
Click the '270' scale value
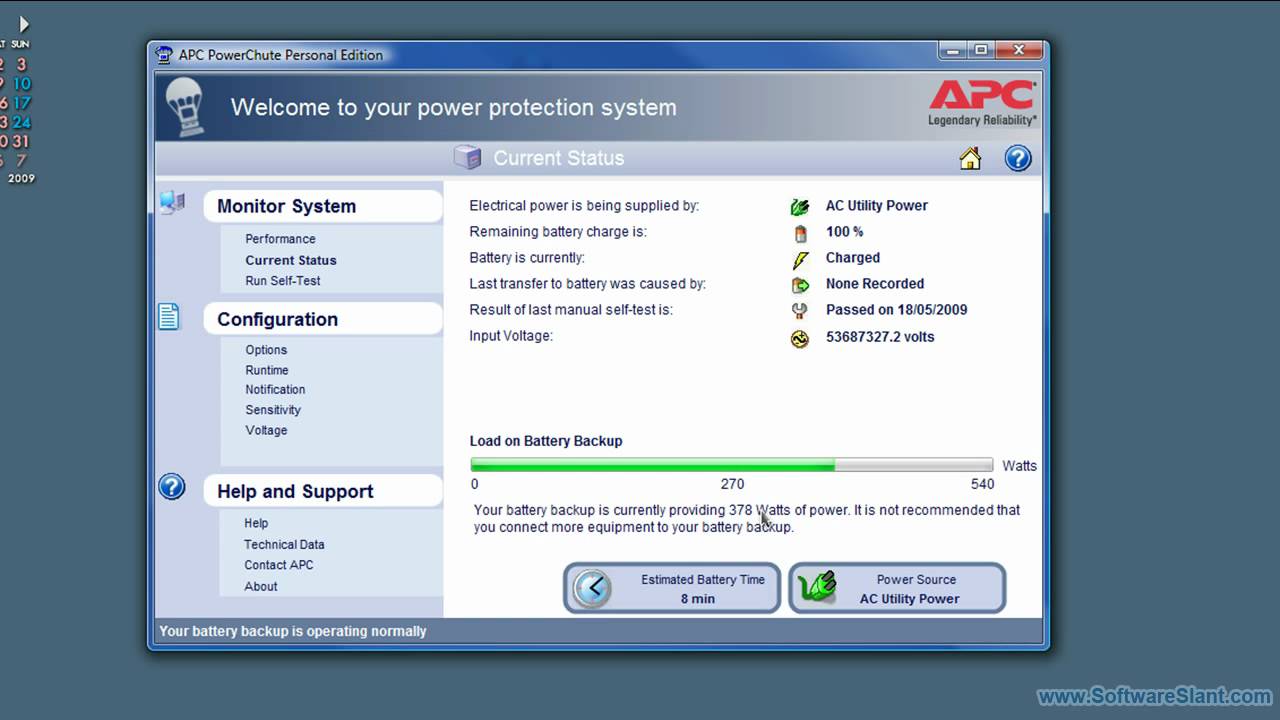point(732,484)
